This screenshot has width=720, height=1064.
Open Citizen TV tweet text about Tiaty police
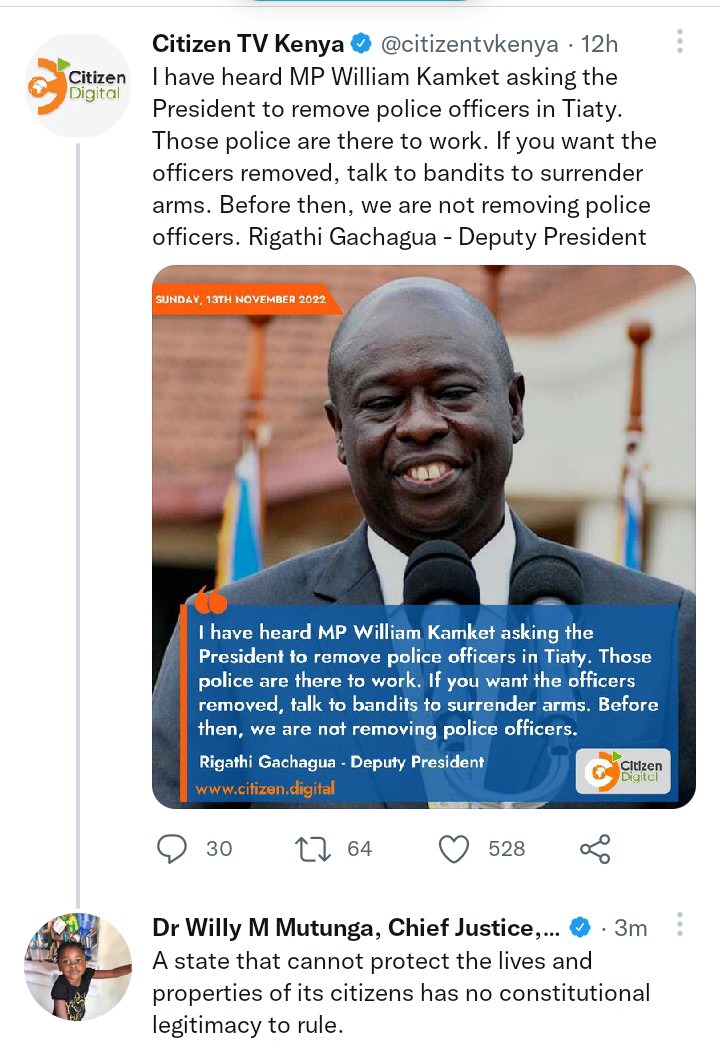pos(404,157)
